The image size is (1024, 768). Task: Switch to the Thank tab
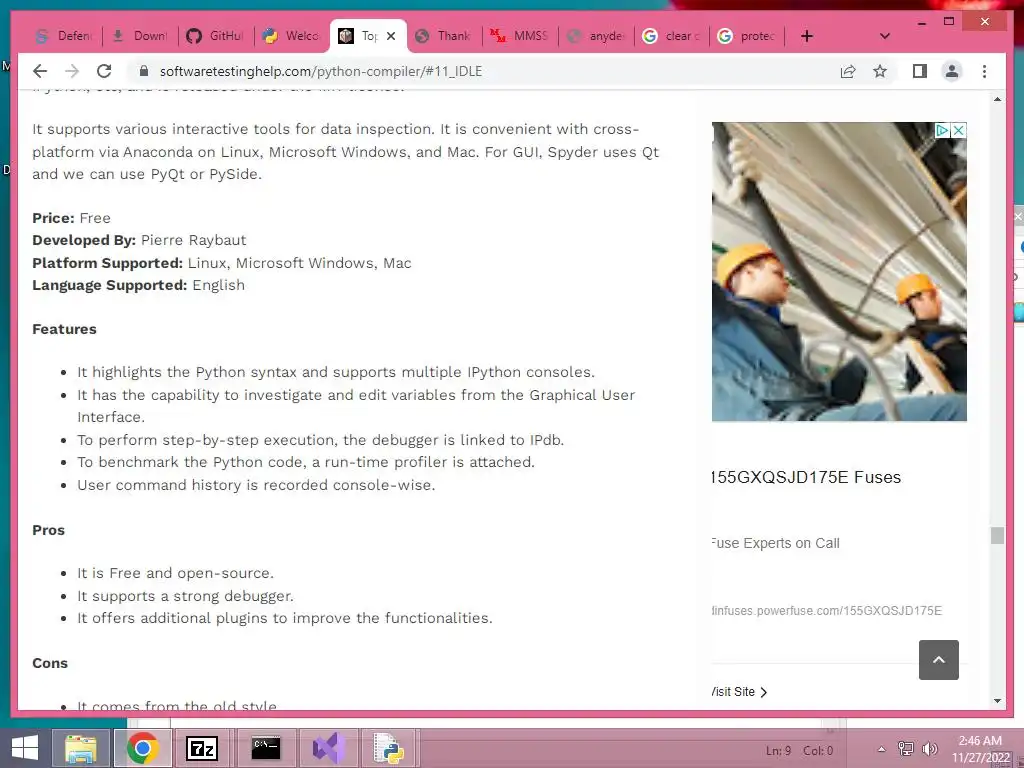[445, 36]
